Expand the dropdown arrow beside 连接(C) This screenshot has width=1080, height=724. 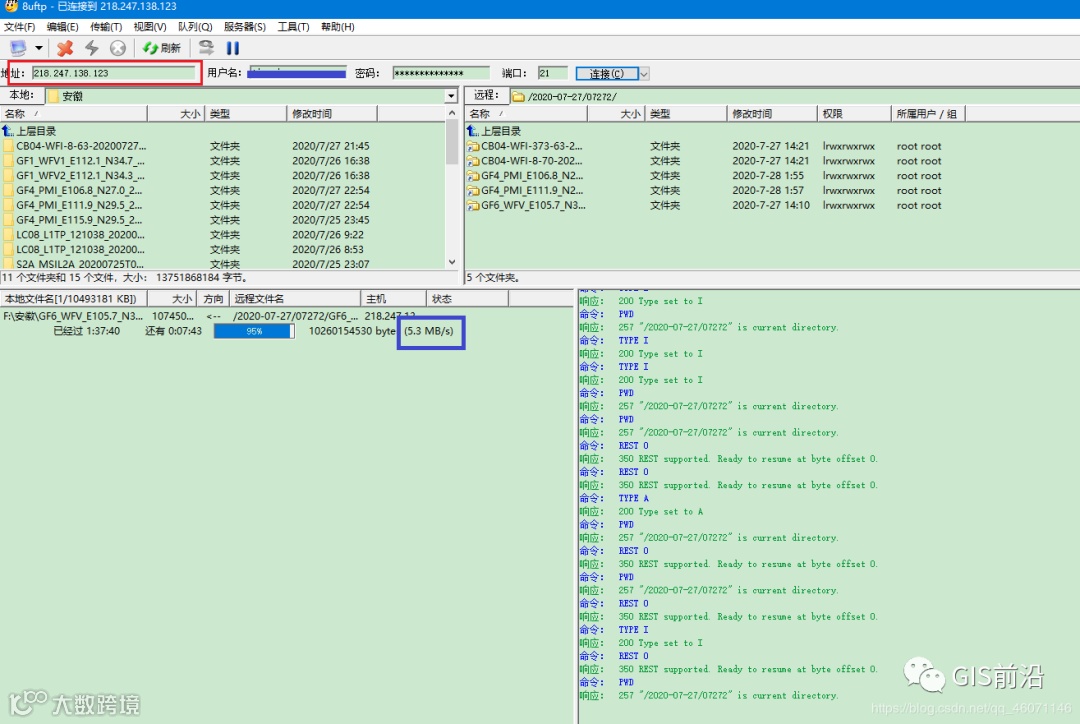click(644, 74)
